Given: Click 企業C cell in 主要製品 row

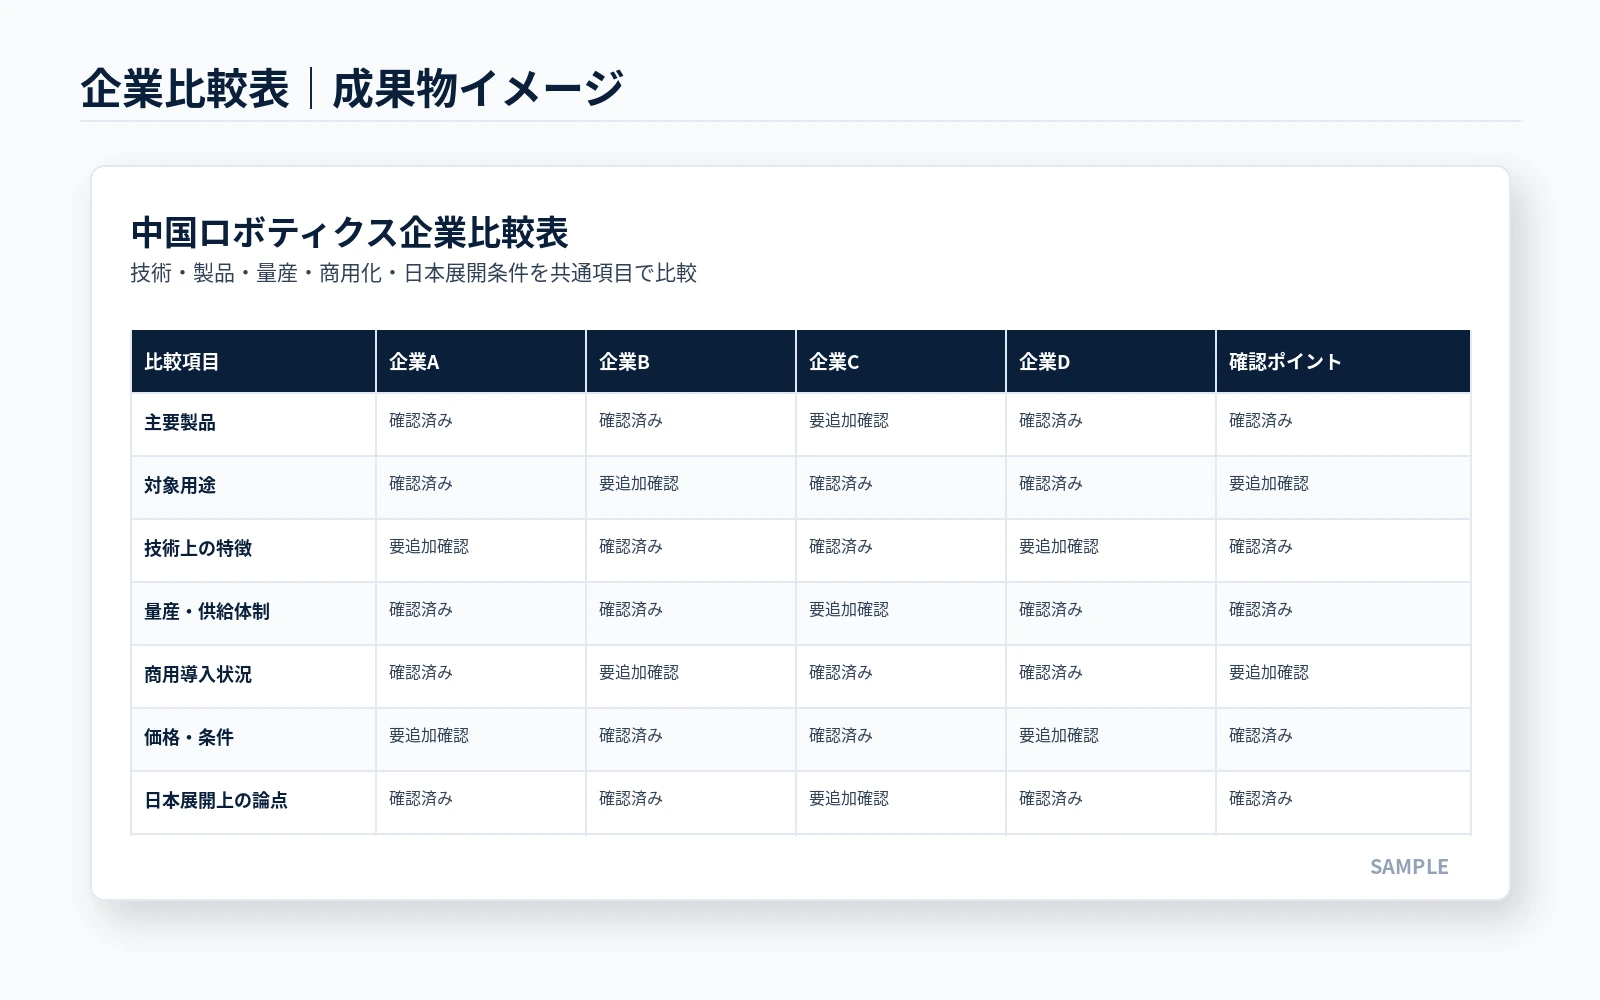Looking at the screenshot, I should coord(901,424).
